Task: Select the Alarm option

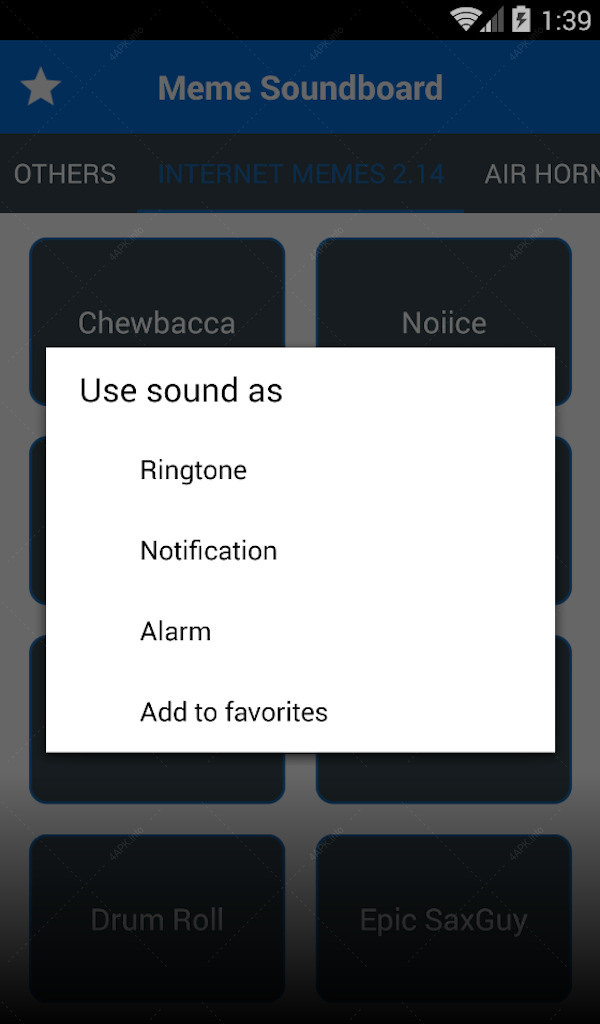Action: [x=300, y=632]
